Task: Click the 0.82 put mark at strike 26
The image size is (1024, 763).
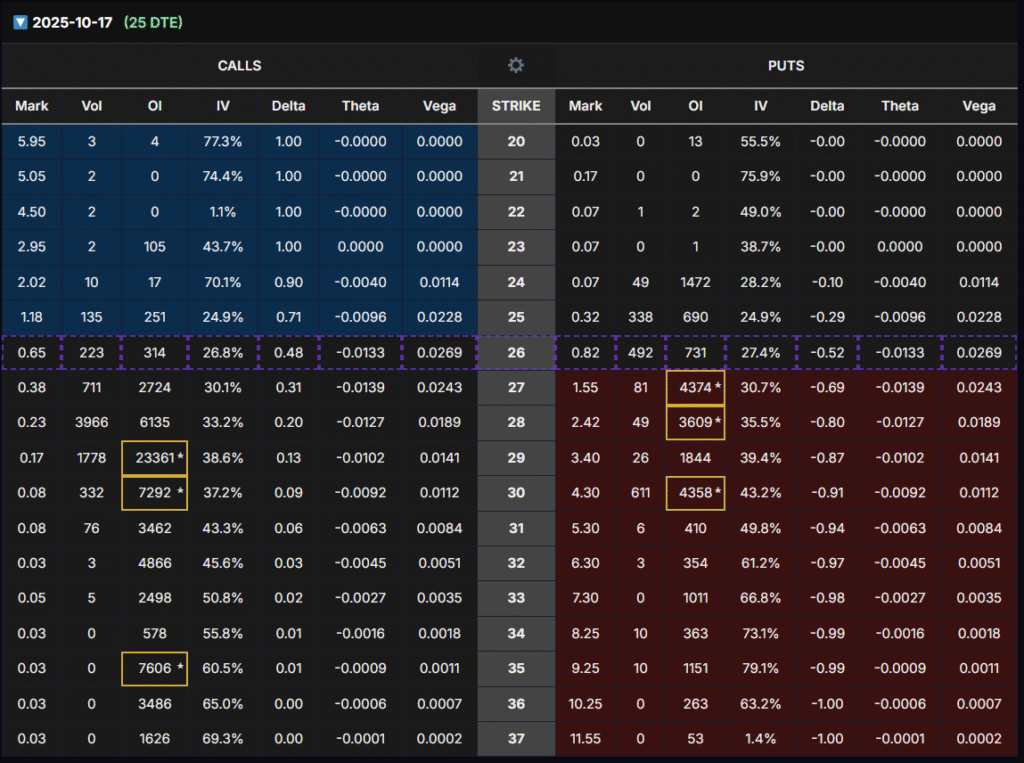Action: click(586, 352)
